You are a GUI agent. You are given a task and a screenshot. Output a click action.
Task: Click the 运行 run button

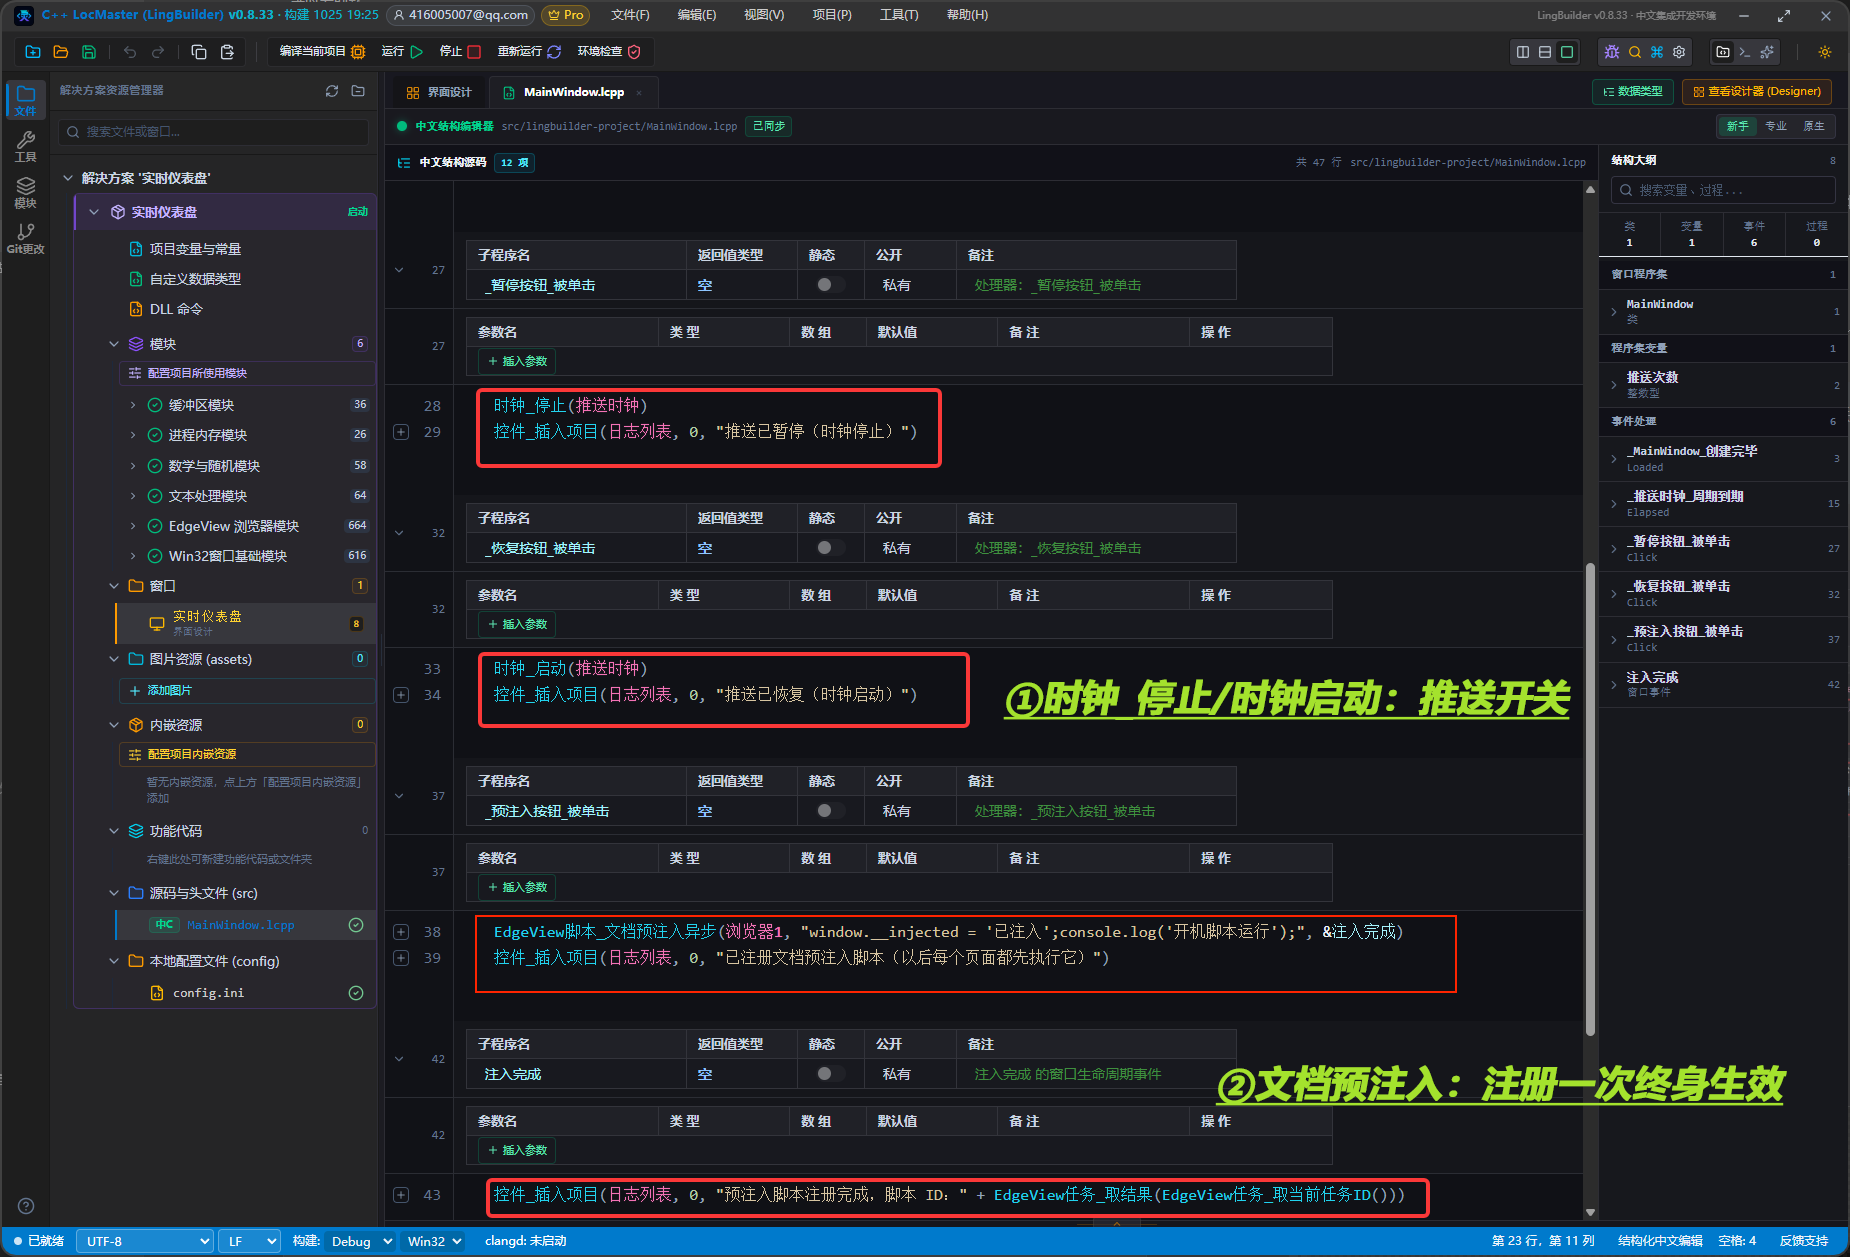pyautogui.click(x=402, y=52)
